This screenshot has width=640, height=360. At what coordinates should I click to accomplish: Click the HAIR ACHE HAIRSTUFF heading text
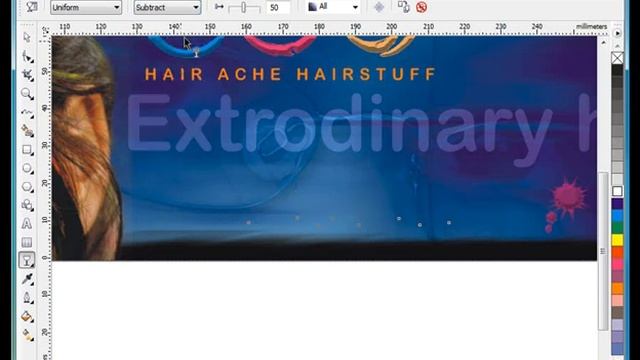tap(291, 75)
